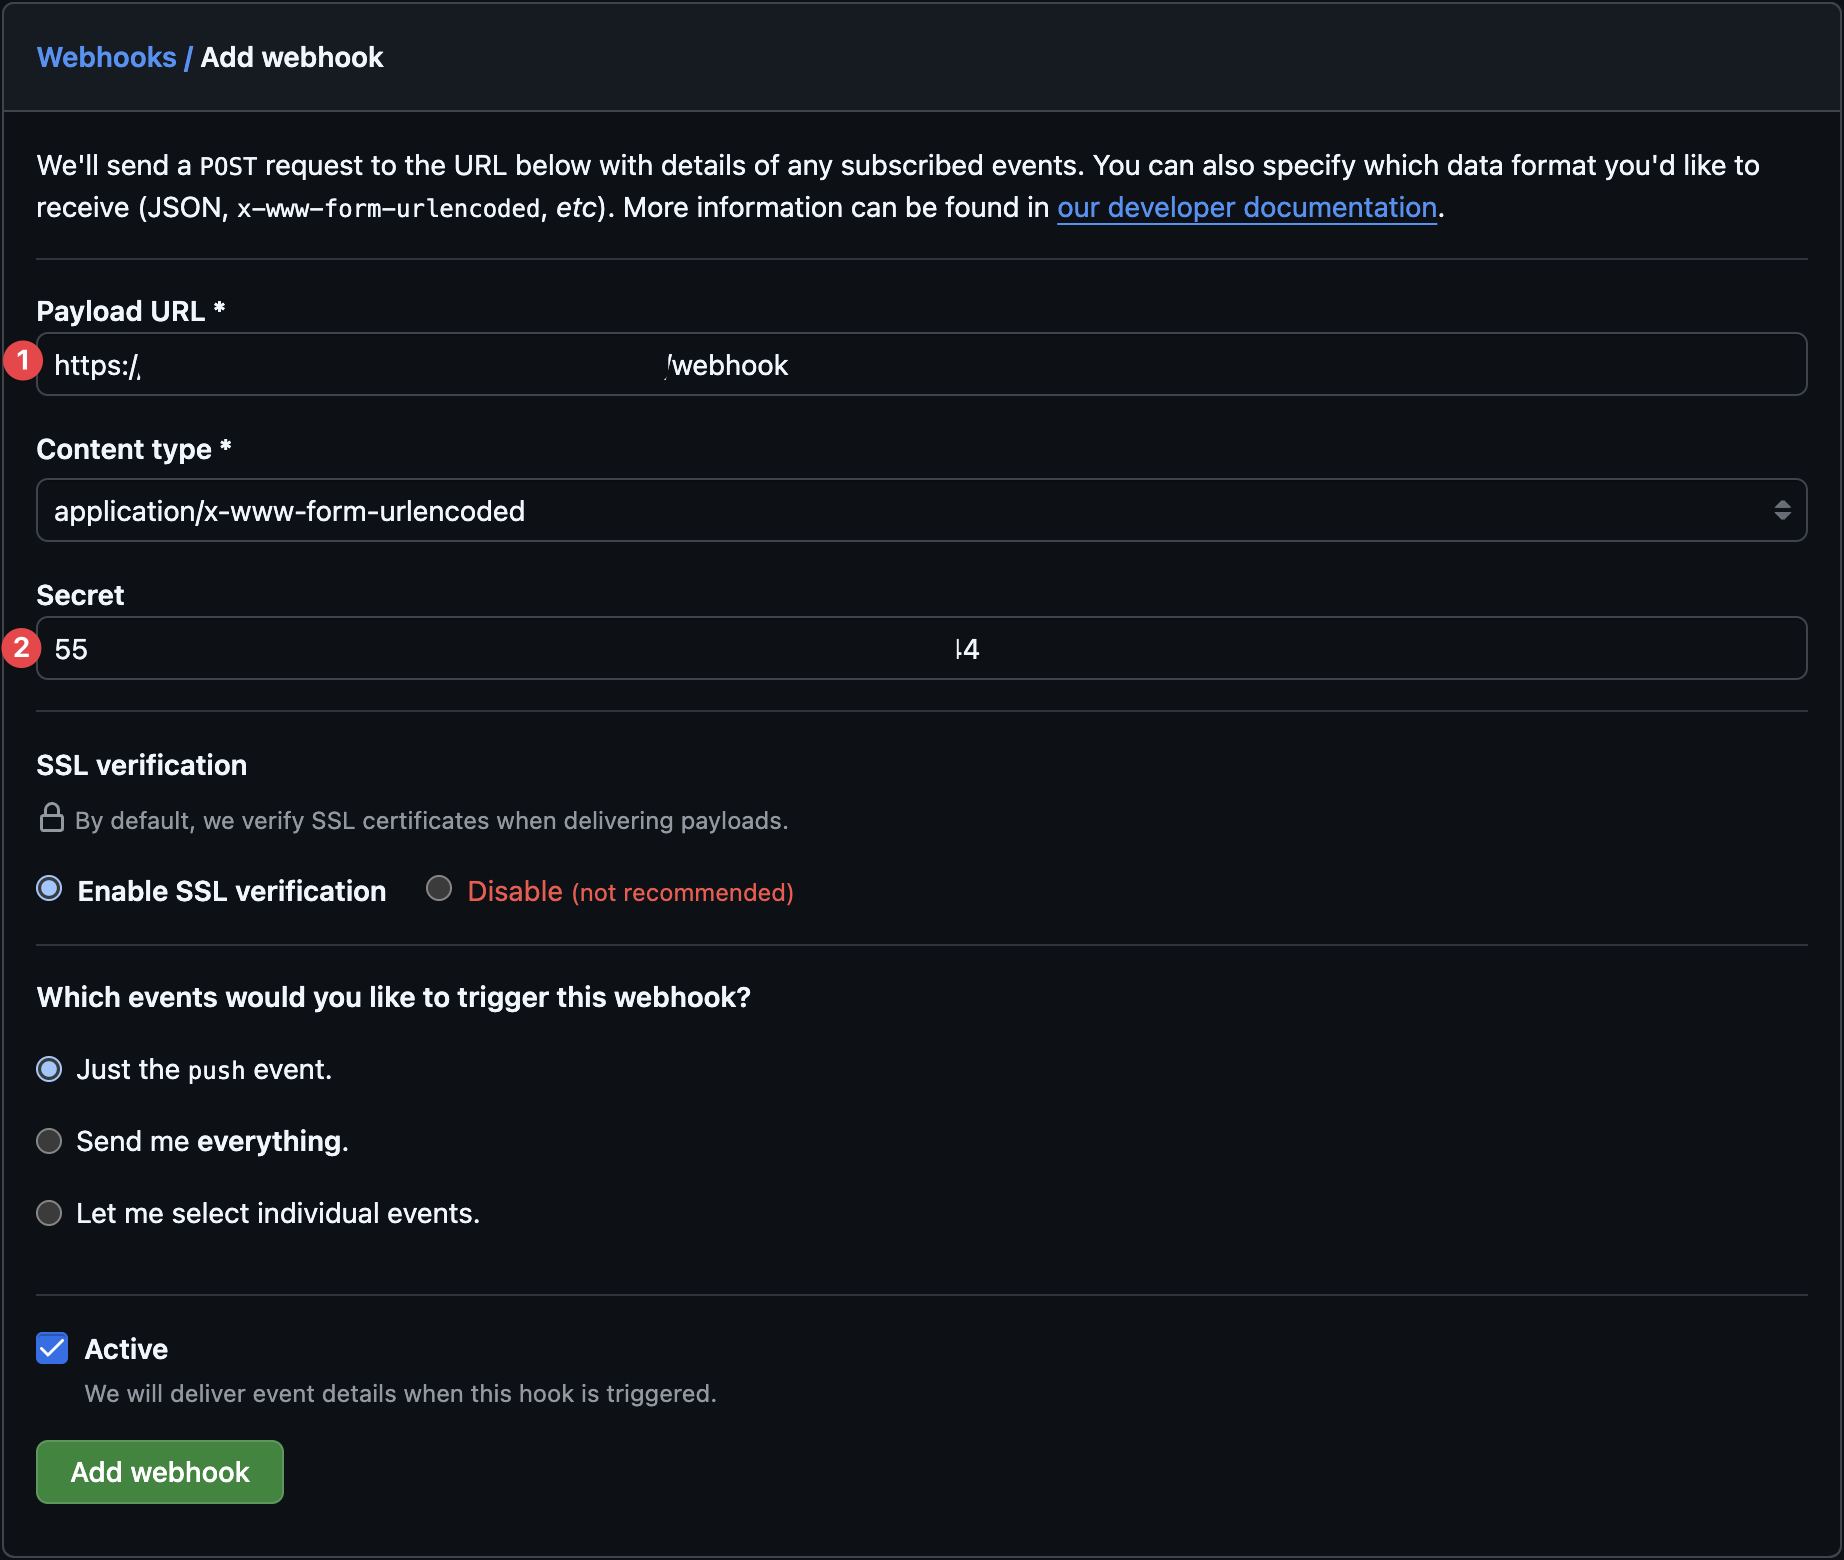Screen dimensions: 1844x1560
Task: Click the 'Add webhook' heading text
Action: (292, 57)
